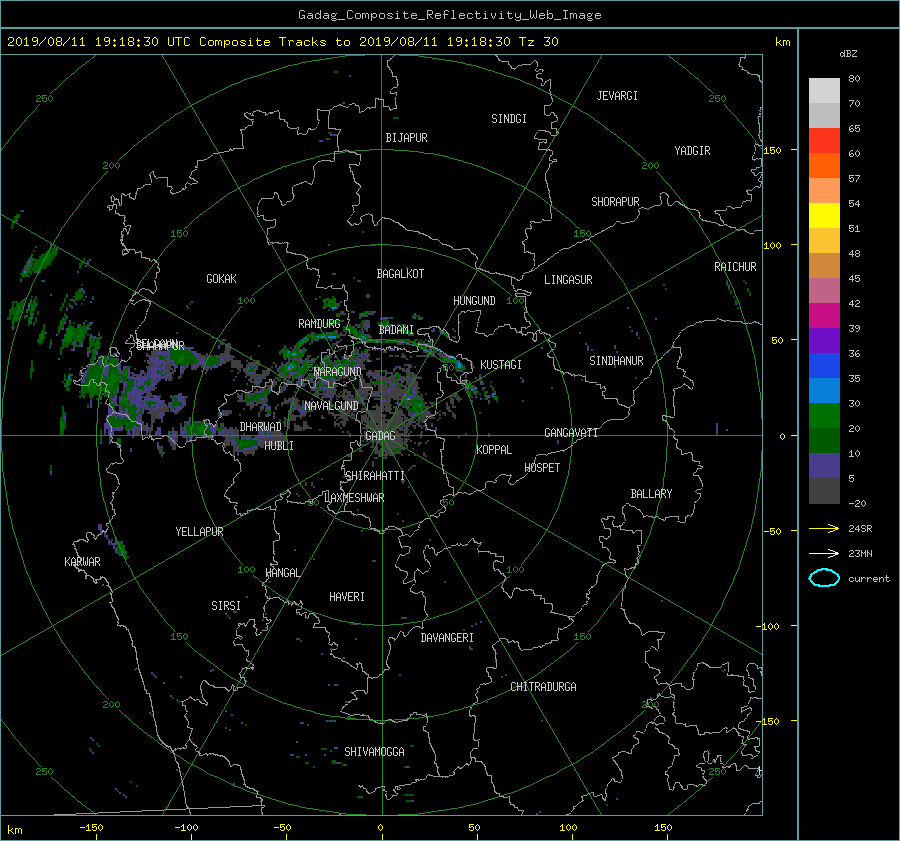Click the HUBLI city label

(x=279, y=446)
